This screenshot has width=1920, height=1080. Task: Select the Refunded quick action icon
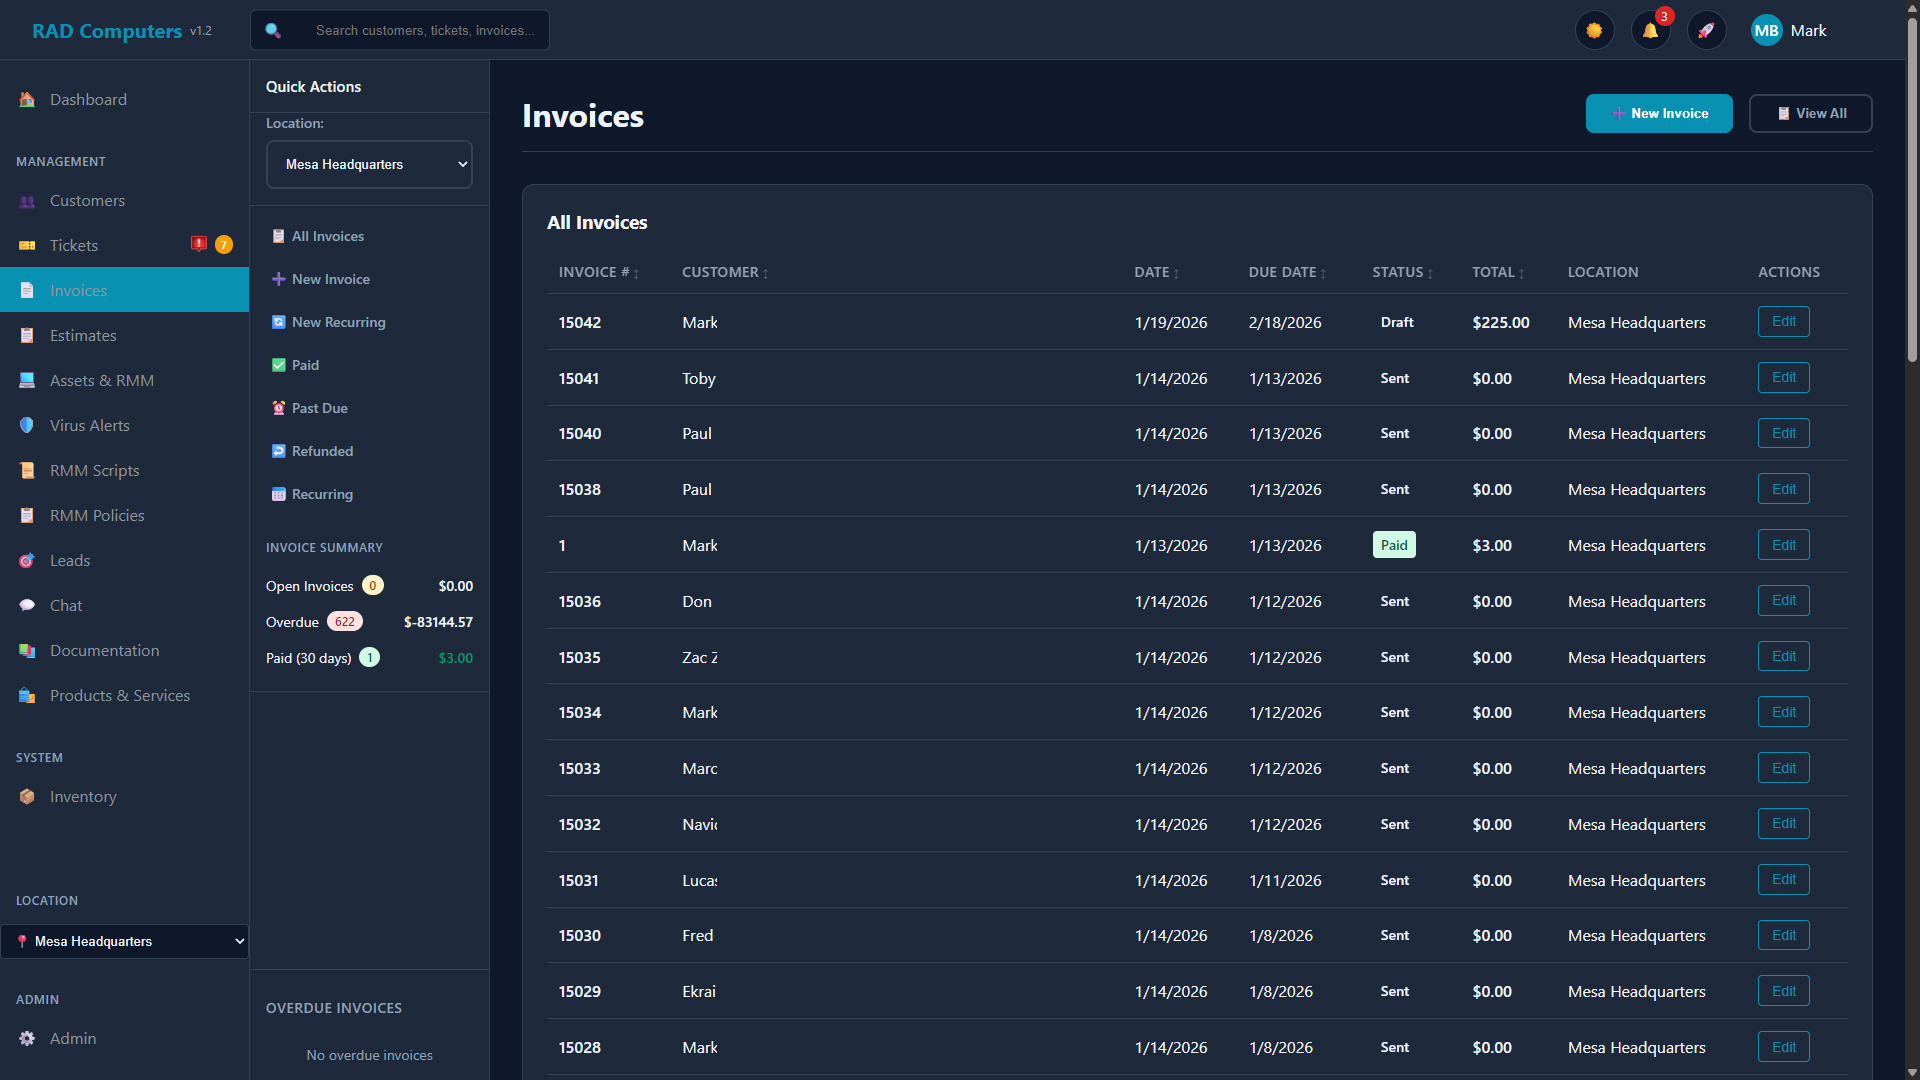[x=279, y=451]
